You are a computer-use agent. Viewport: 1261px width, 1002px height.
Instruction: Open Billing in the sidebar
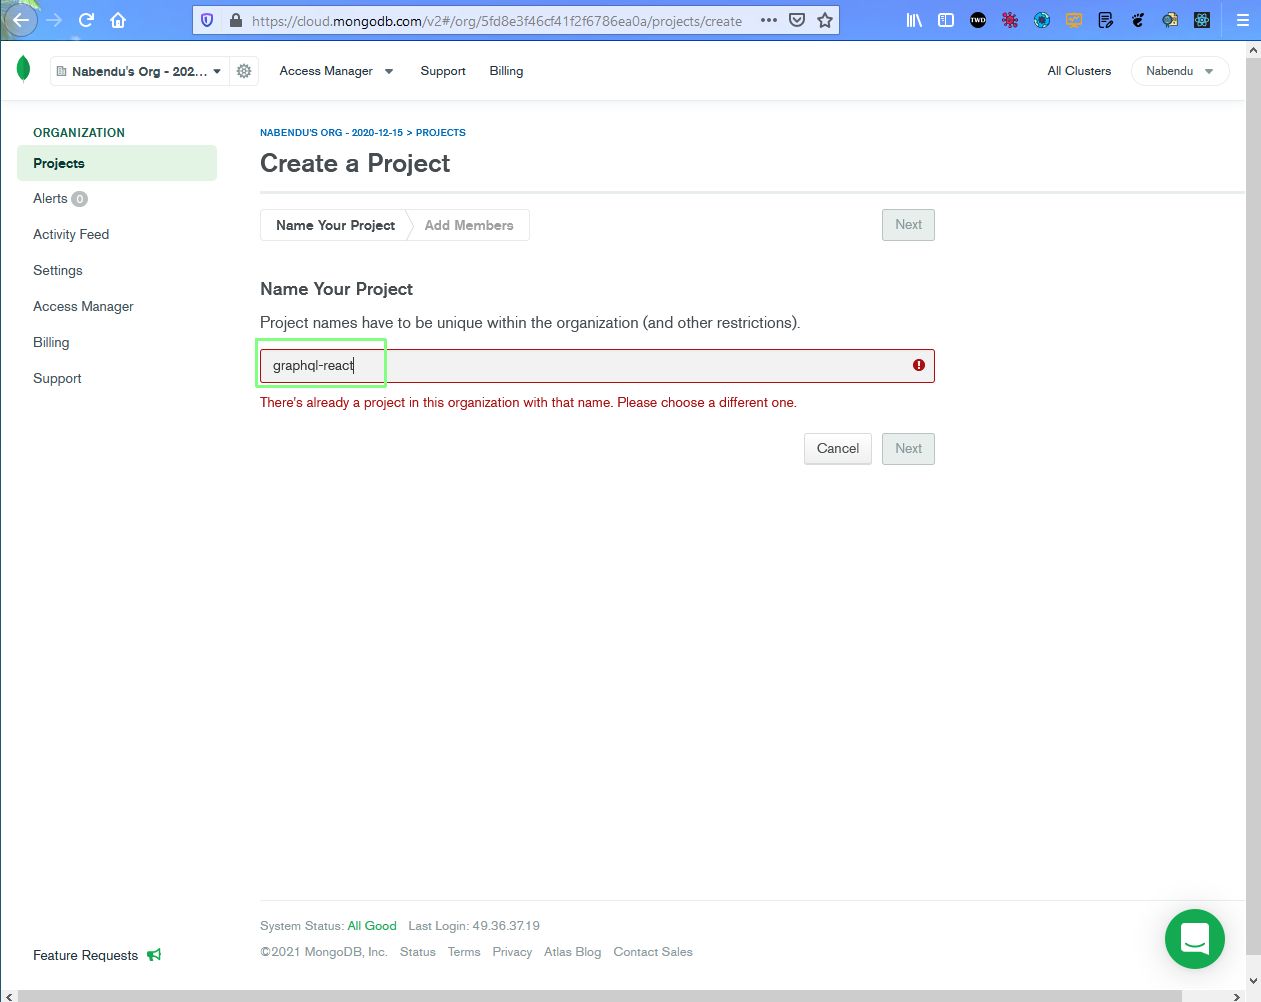(51, 342)
